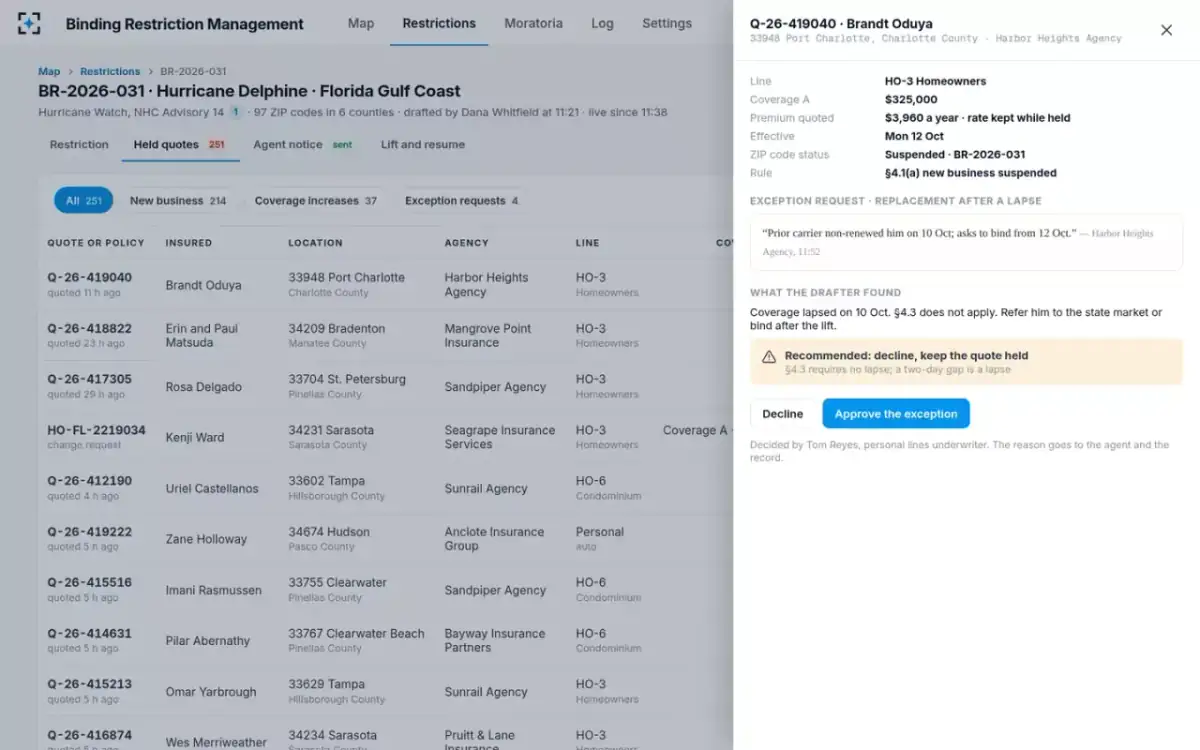Viewport: 1200px width, 750px height.
Task: Click insured name Omar Yarbrough
Action: 211,692
